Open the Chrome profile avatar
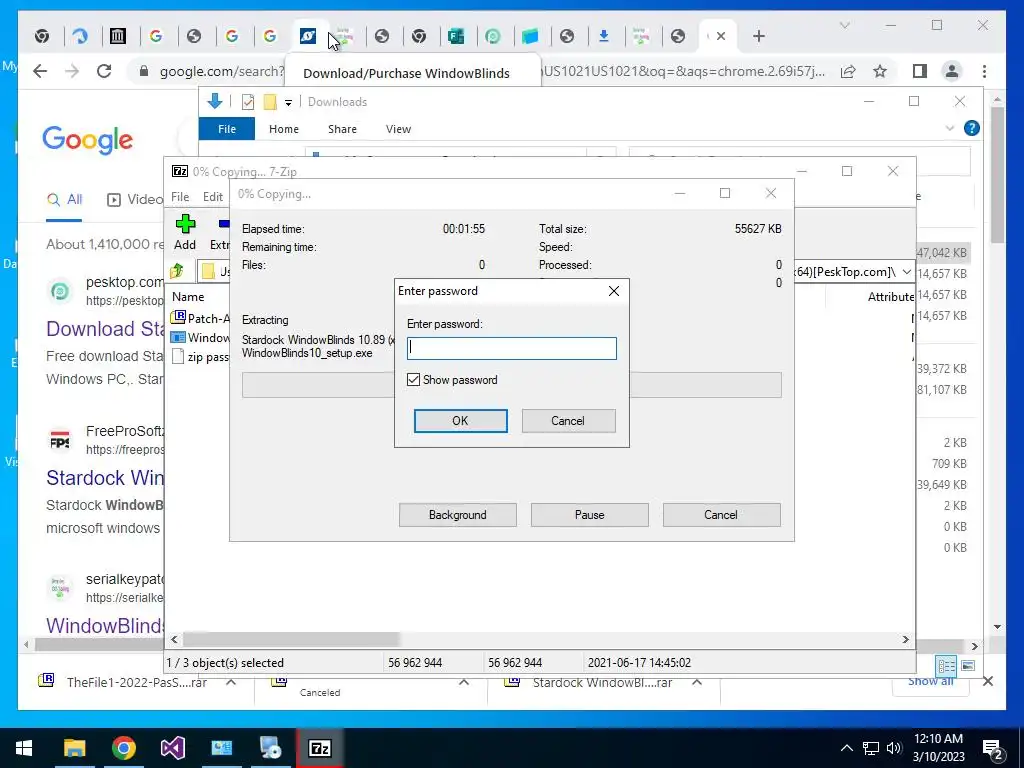 pyautogui.click(x=952, y=71)
